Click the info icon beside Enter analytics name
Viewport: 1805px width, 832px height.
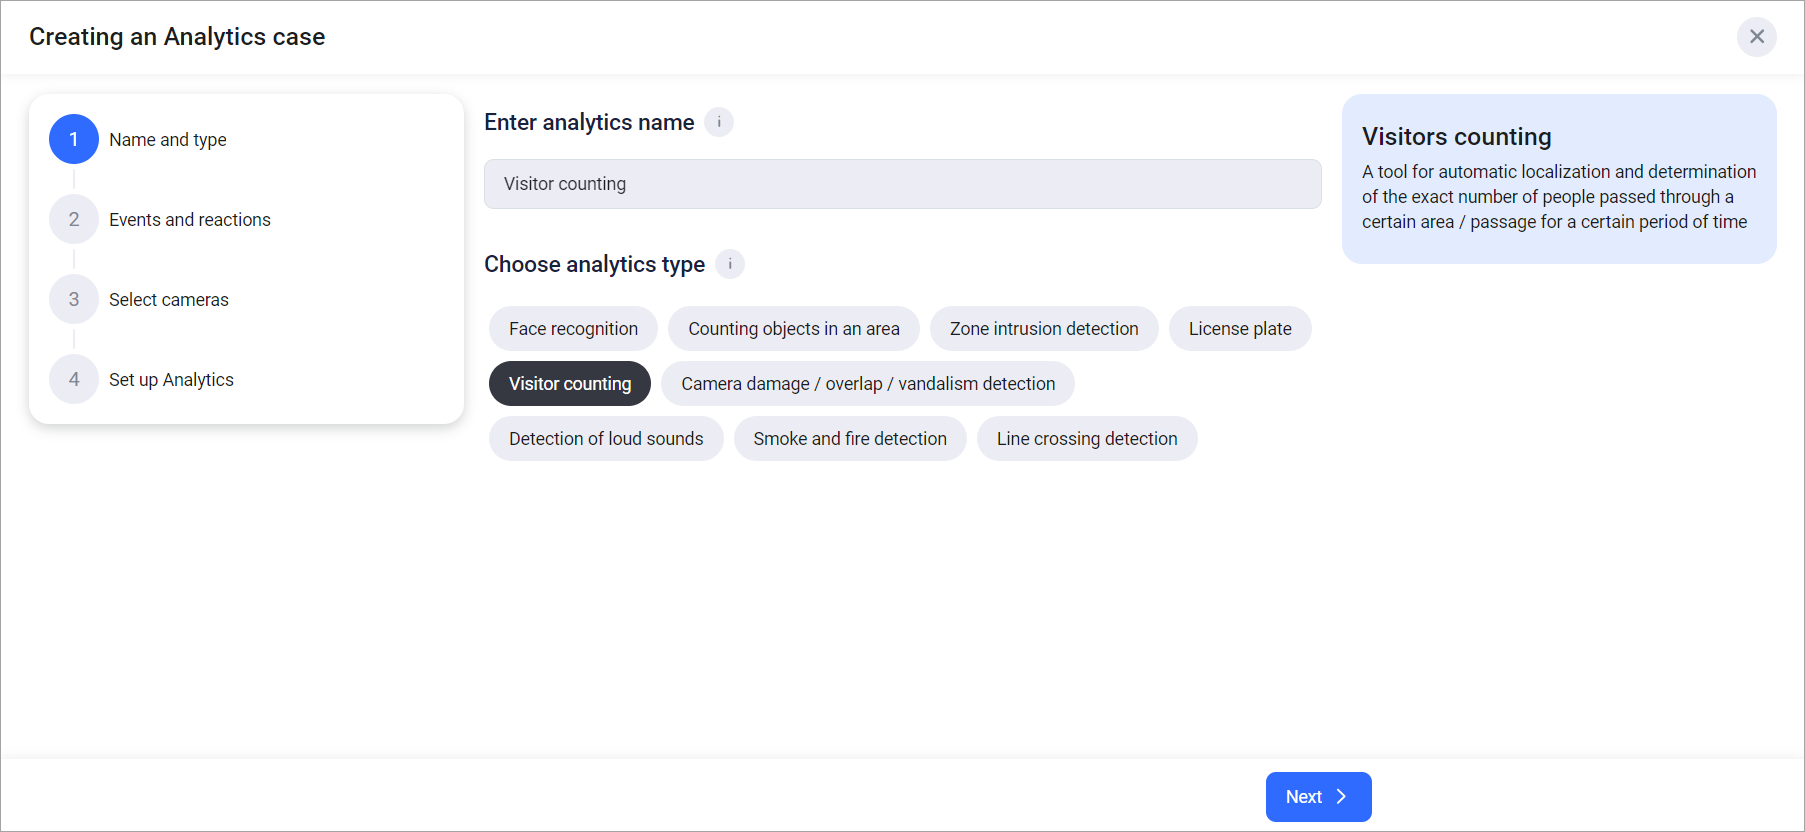point(718,122)
